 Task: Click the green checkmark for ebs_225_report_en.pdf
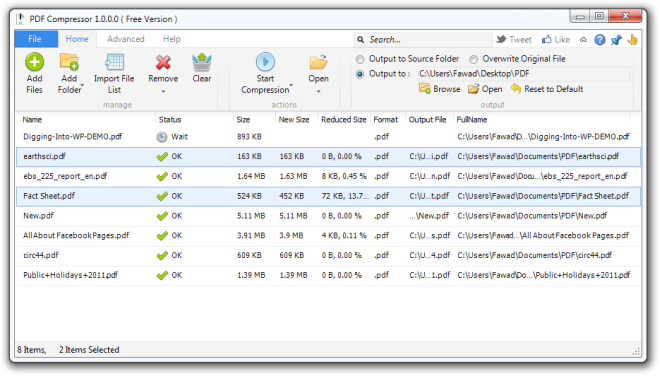(162, 176)
